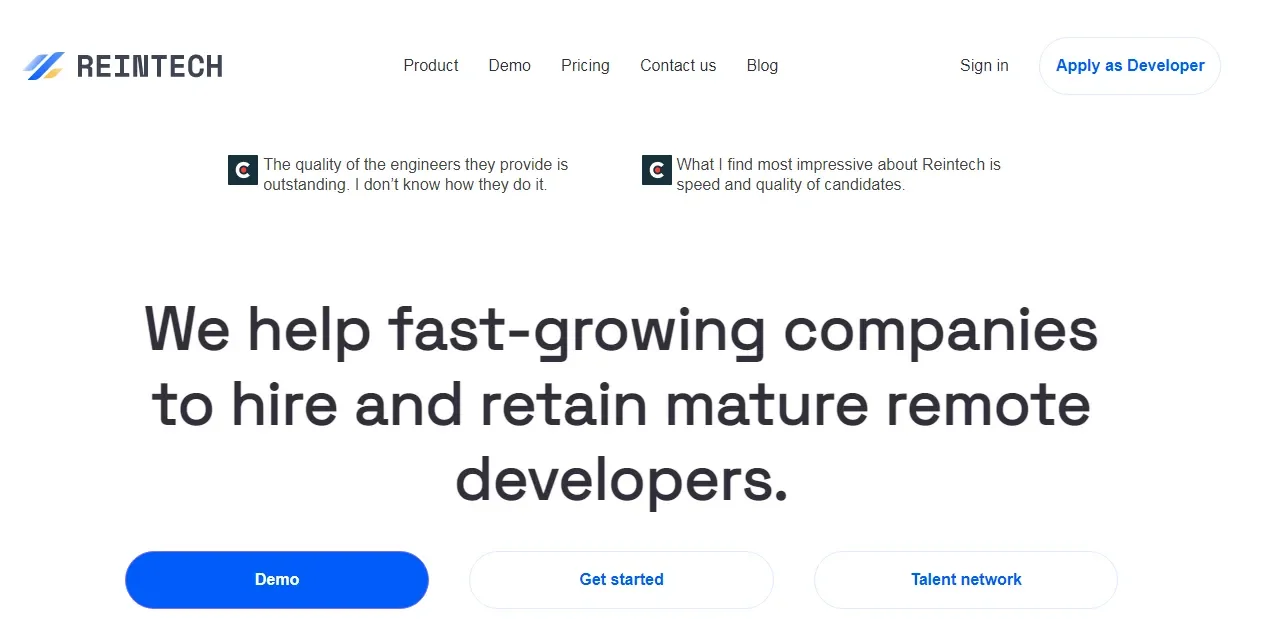Click the Clutch icon beside speed testimonial
1267x619 pixels.
656,170
